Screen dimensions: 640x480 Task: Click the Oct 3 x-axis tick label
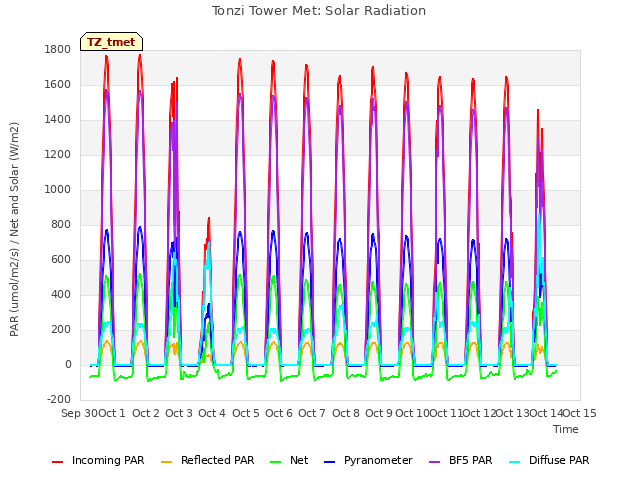click(x=179, y=413)
